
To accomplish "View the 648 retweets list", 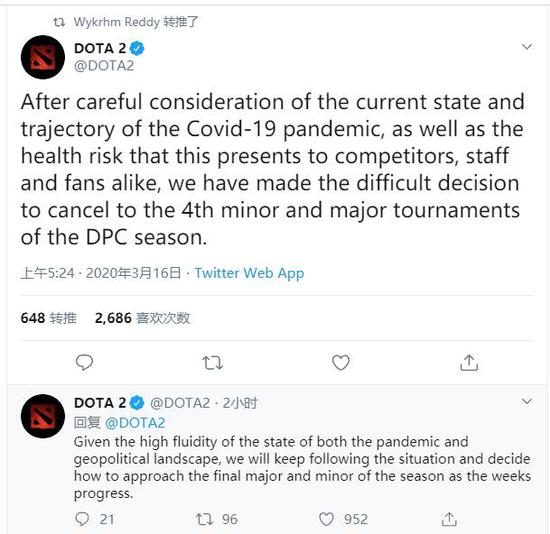I will click(x=48, y=318).
